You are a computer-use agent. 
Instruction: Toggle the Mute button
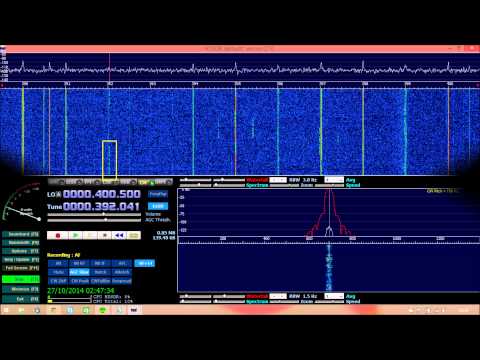58,272
